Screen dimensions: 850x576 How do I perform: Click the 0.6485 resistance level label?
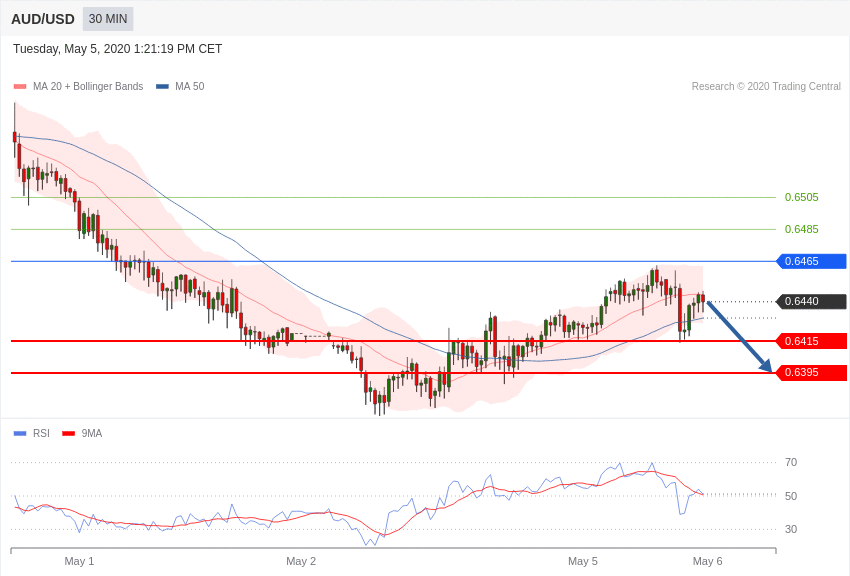pyautogui.click(x=801, y=229)
